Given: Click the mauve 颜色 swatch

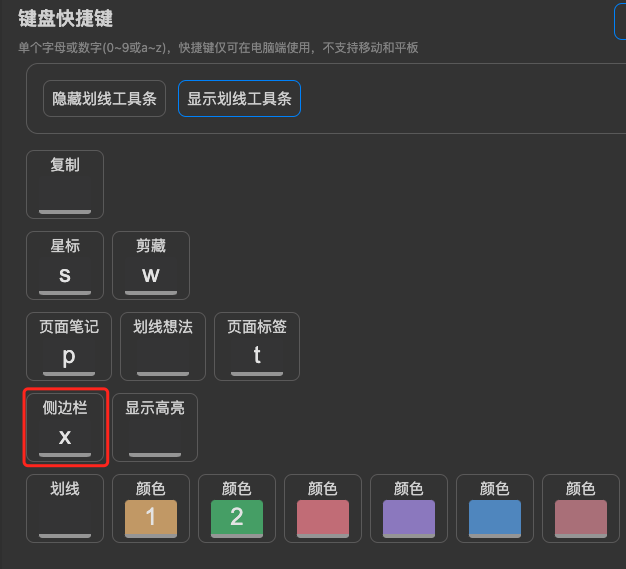Looking at the screenshot, I should pos(581,519).
